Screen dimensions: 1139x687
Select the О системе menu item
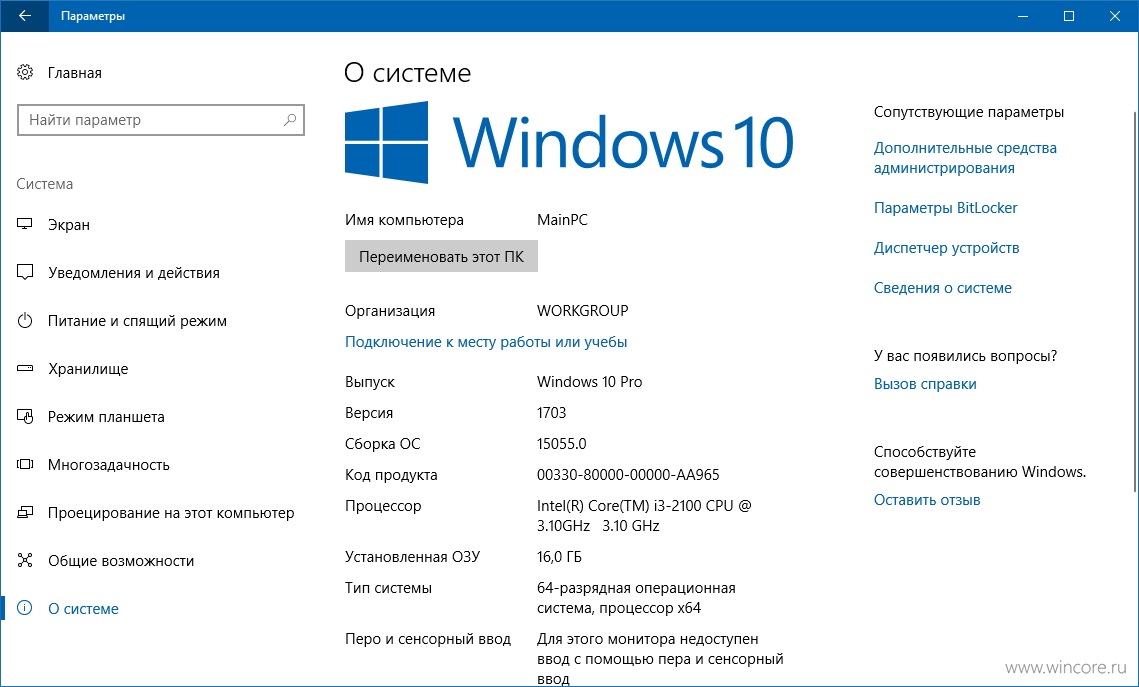83,609
